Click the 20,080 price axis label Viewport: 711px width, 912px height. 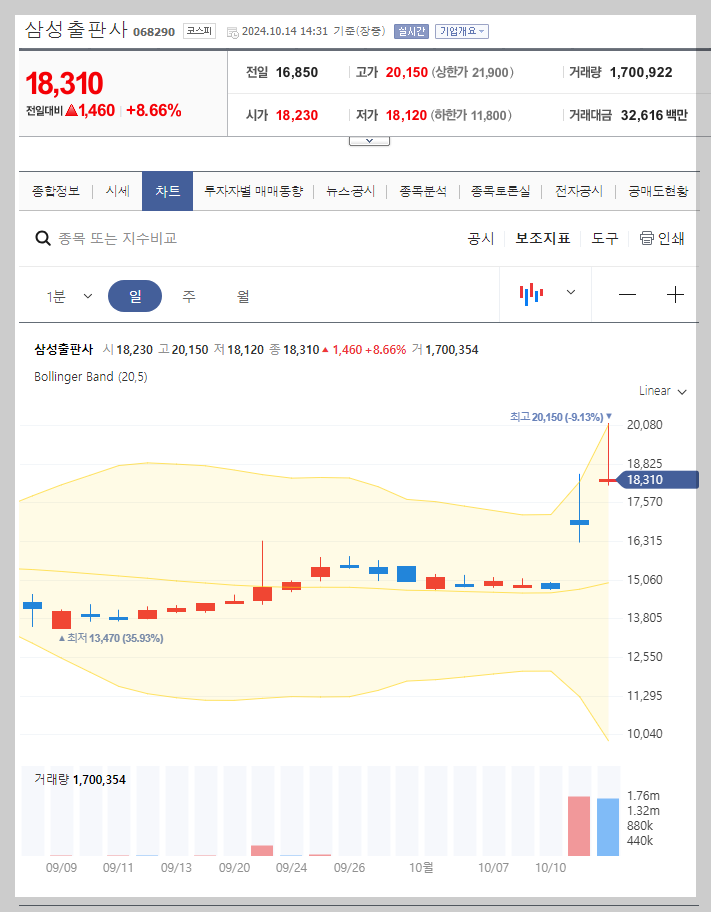tap(645, 425)
